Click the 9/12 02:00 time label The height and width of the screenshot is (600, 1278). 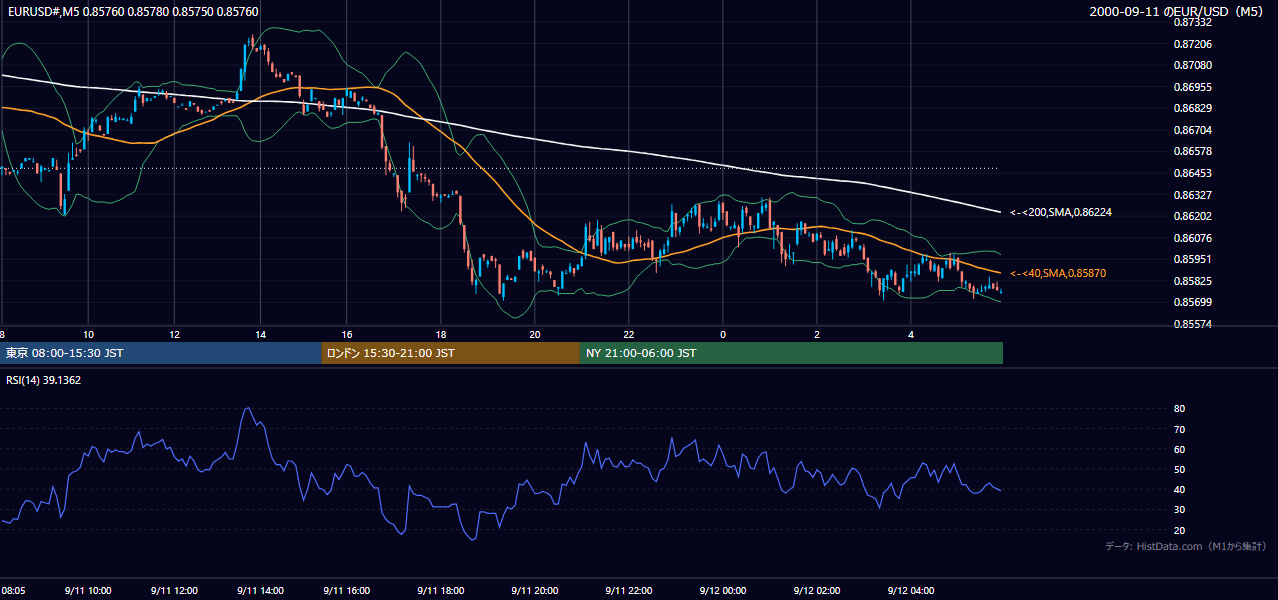[x=819, y=590]
